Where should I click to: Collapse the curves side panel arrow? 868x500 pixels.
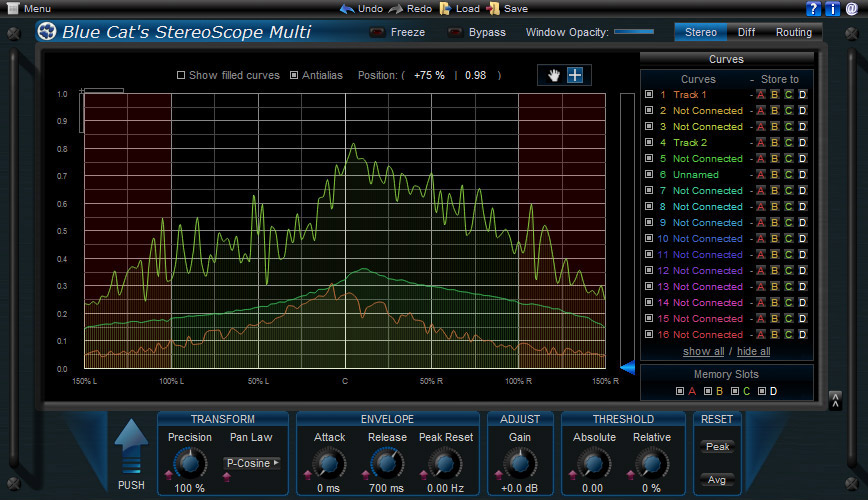coord(834,400)
